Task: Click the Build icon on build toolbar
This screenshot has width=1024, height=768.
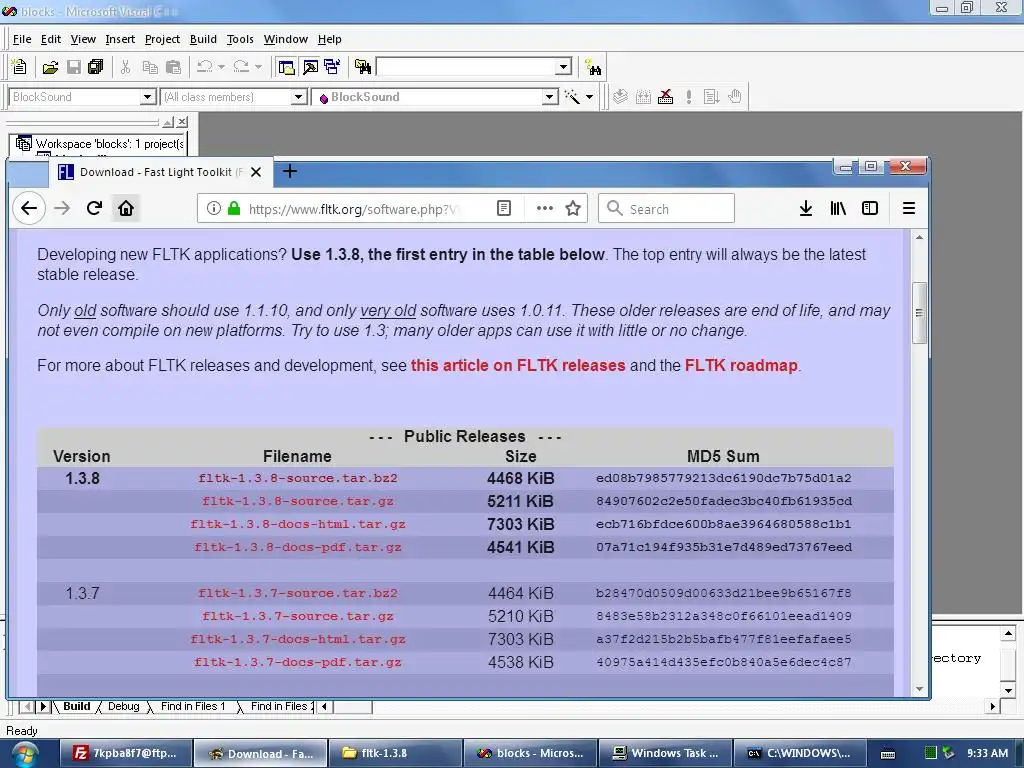Action: (643, 97)
